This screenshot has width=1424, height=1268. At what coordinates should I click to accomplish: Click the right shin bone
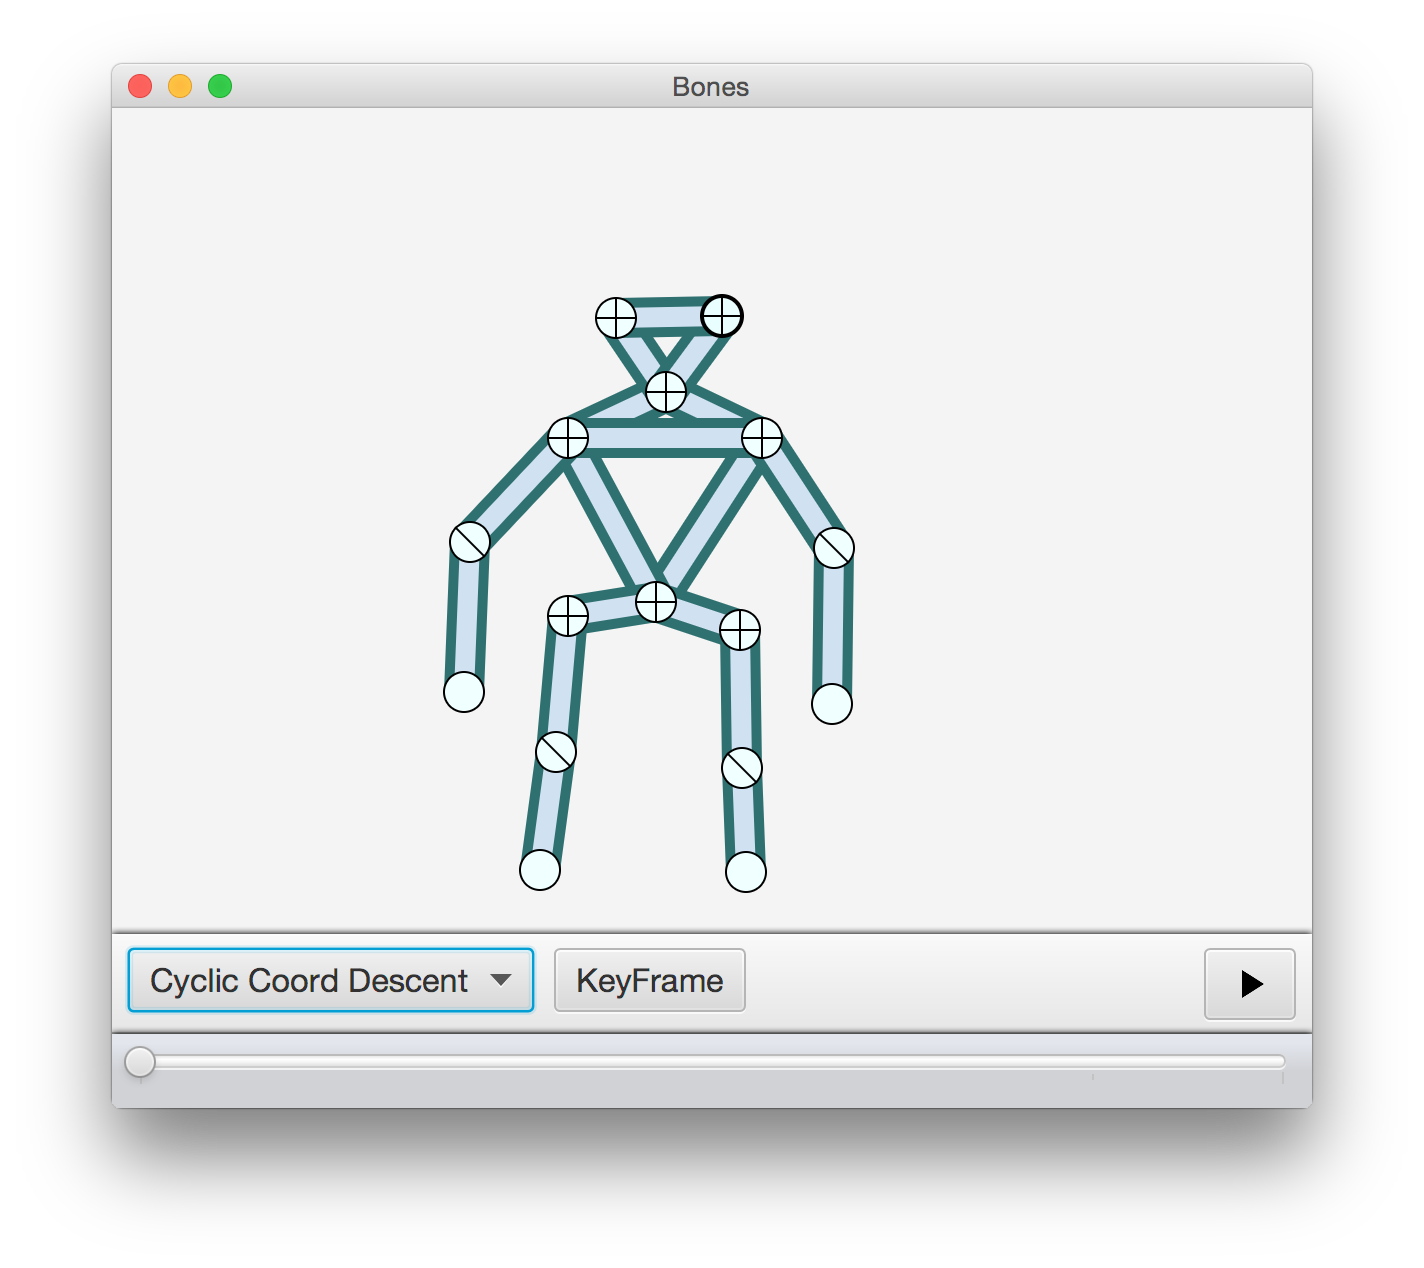[744, 820]
